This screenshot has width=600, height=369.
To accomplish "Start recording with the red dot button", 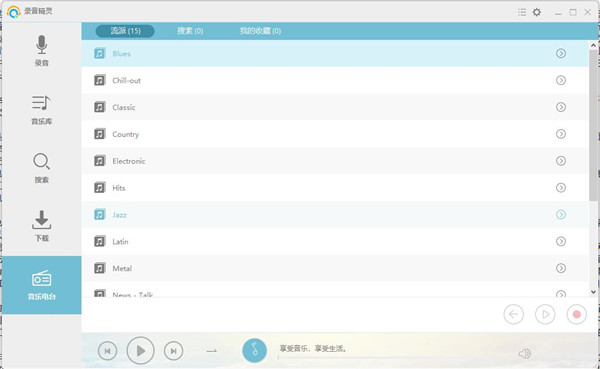I will click(577, 314).
